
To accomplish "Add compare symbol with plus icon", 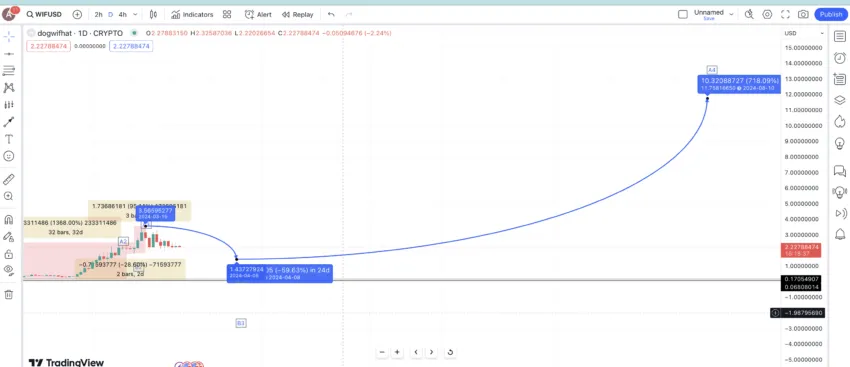I will (x=77, y=15).
